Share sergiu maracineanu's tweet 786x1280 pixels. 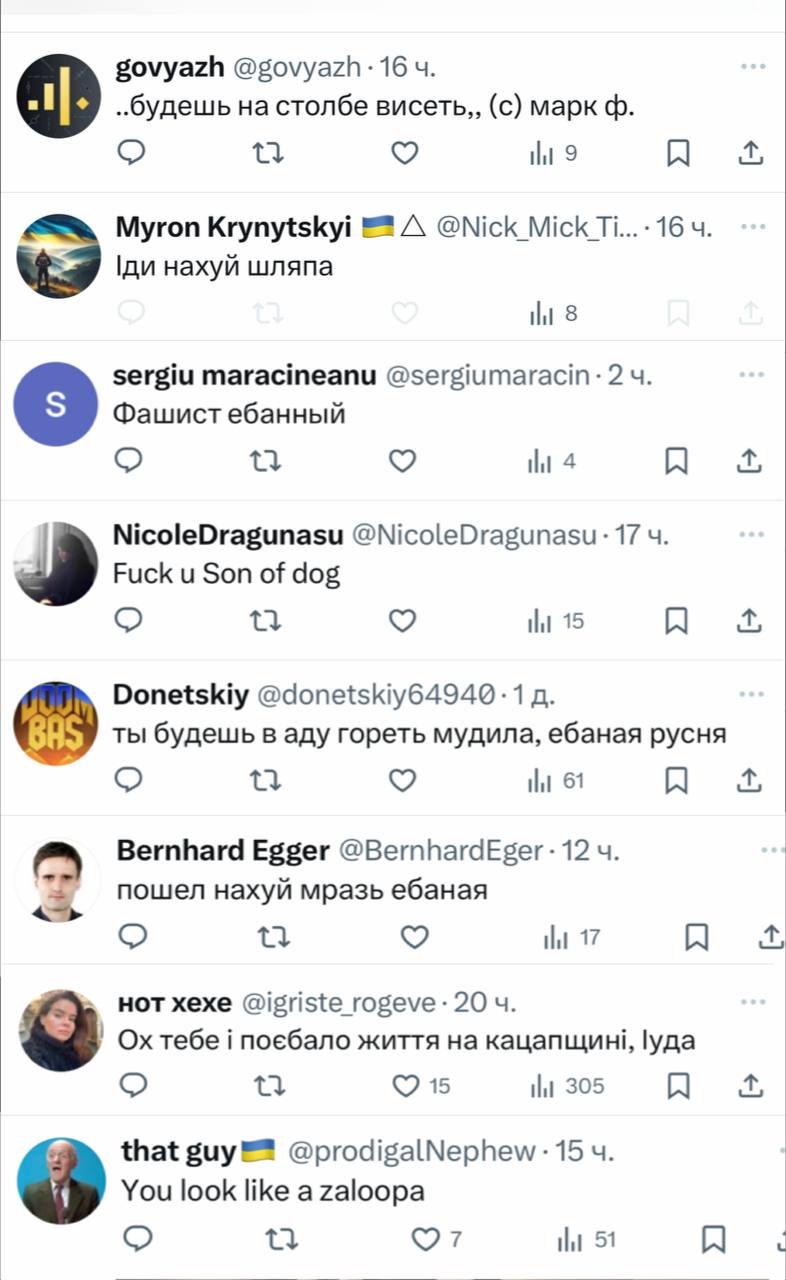pyautogui.click(x=749, y=461)
